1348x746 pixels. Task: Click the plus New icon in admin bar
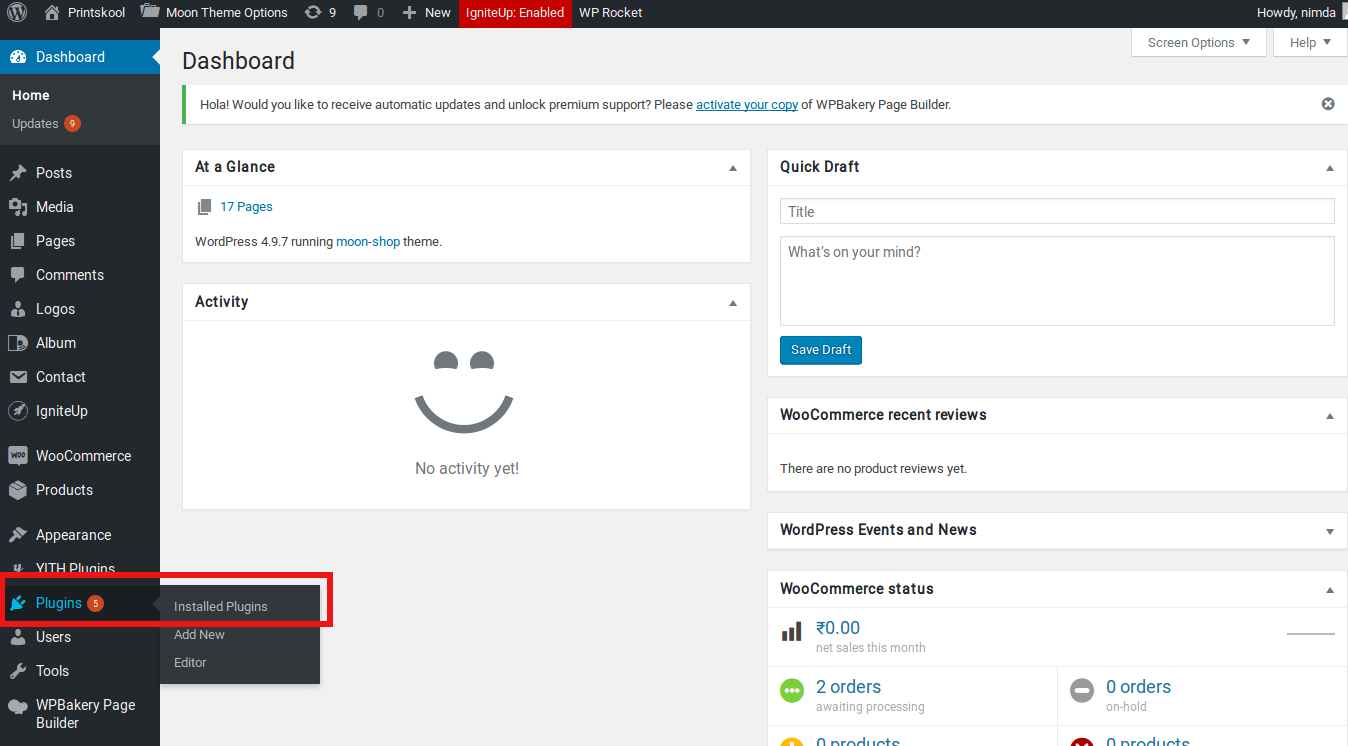pos(410,13)
